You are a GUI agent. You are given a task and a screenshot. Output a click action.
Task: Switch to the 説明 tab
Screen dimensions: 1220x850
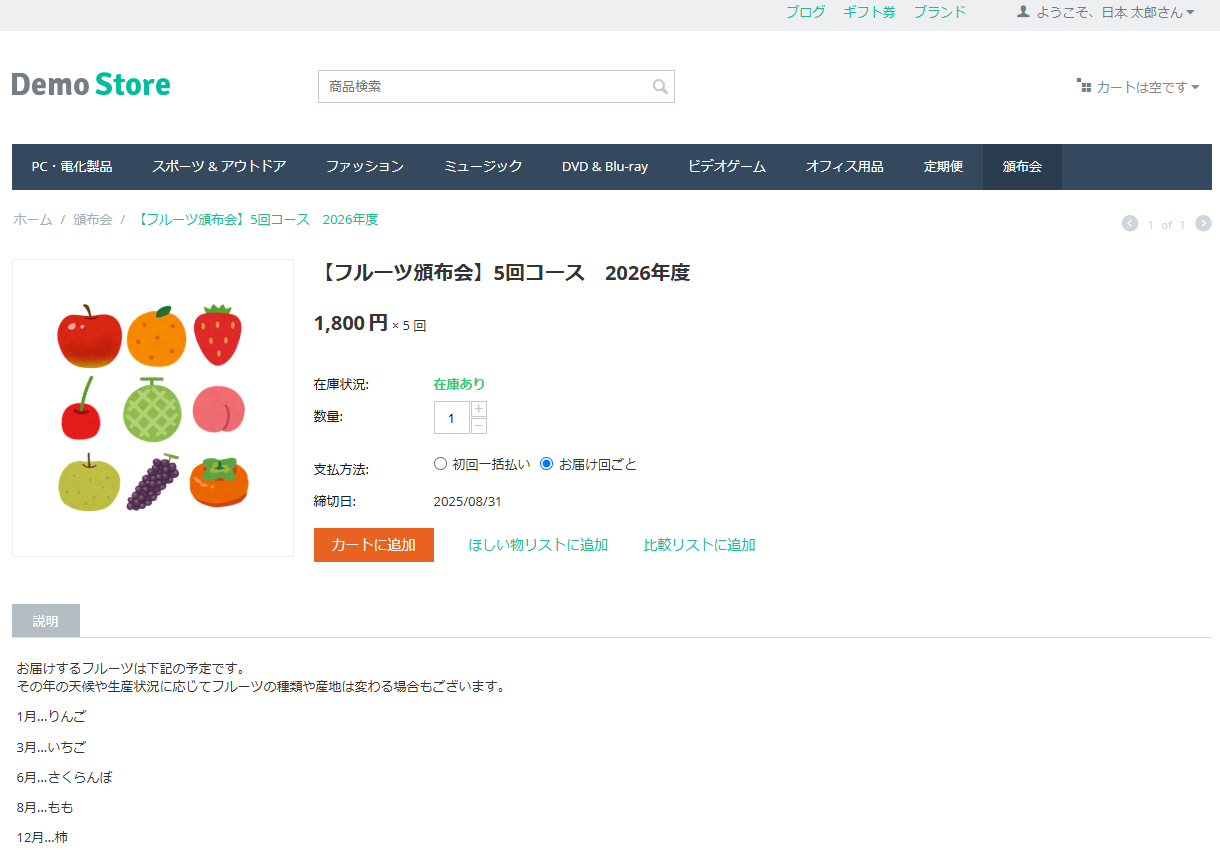coord(46,621)
